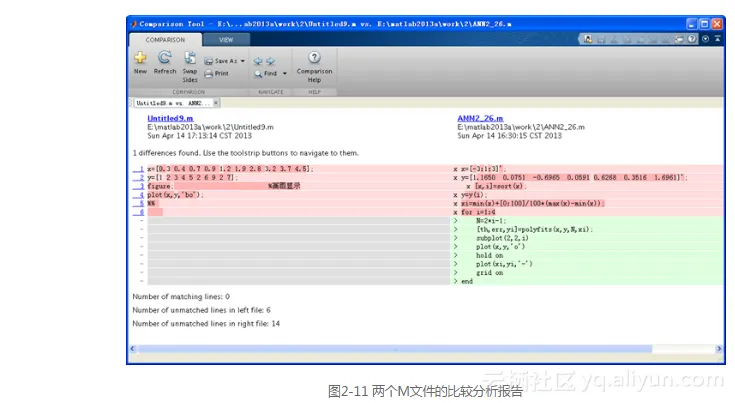Click the Save As button
The image size is (735, 403).
pyautogui.click(x=221, y=61)
